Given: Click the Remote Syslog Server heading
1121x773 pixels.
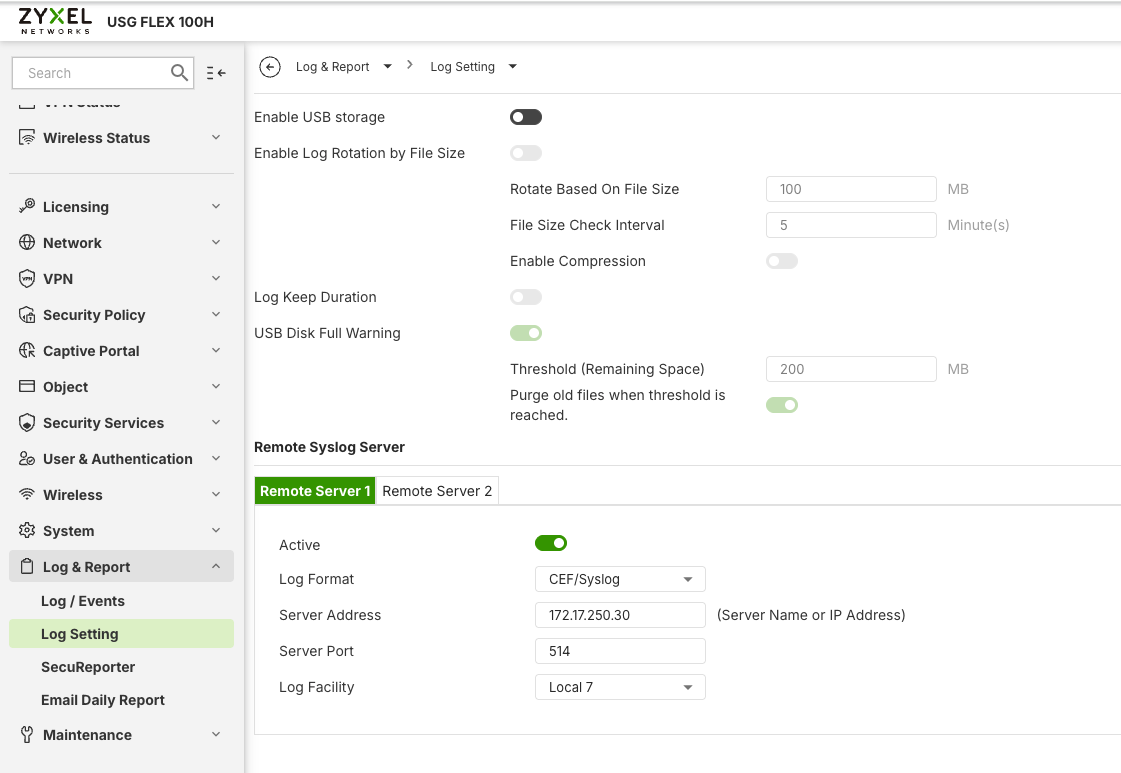Looking at the screenshot, I should coord(330,447).
